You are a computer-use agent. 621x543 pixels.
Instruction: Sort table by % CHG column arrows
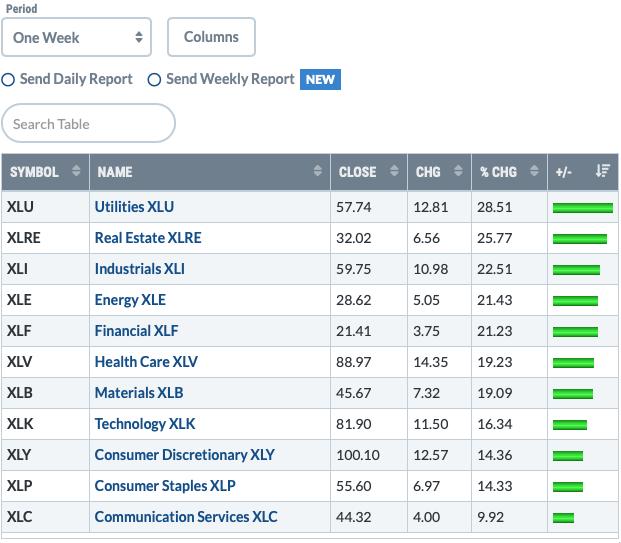(534, 171)
